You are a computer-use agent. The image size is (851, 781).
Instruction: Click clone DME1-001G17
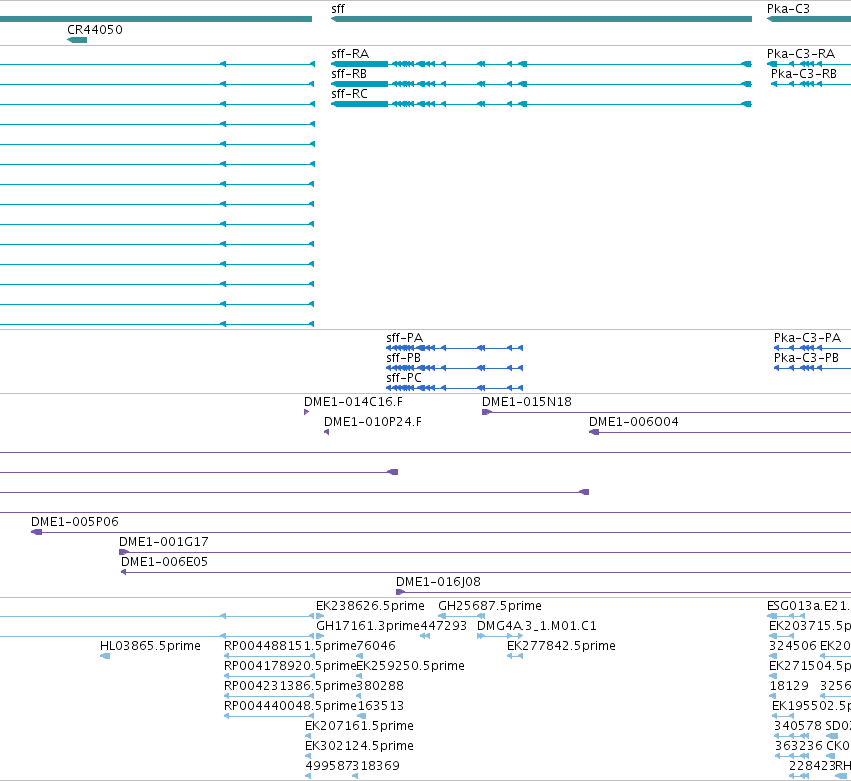485,552
